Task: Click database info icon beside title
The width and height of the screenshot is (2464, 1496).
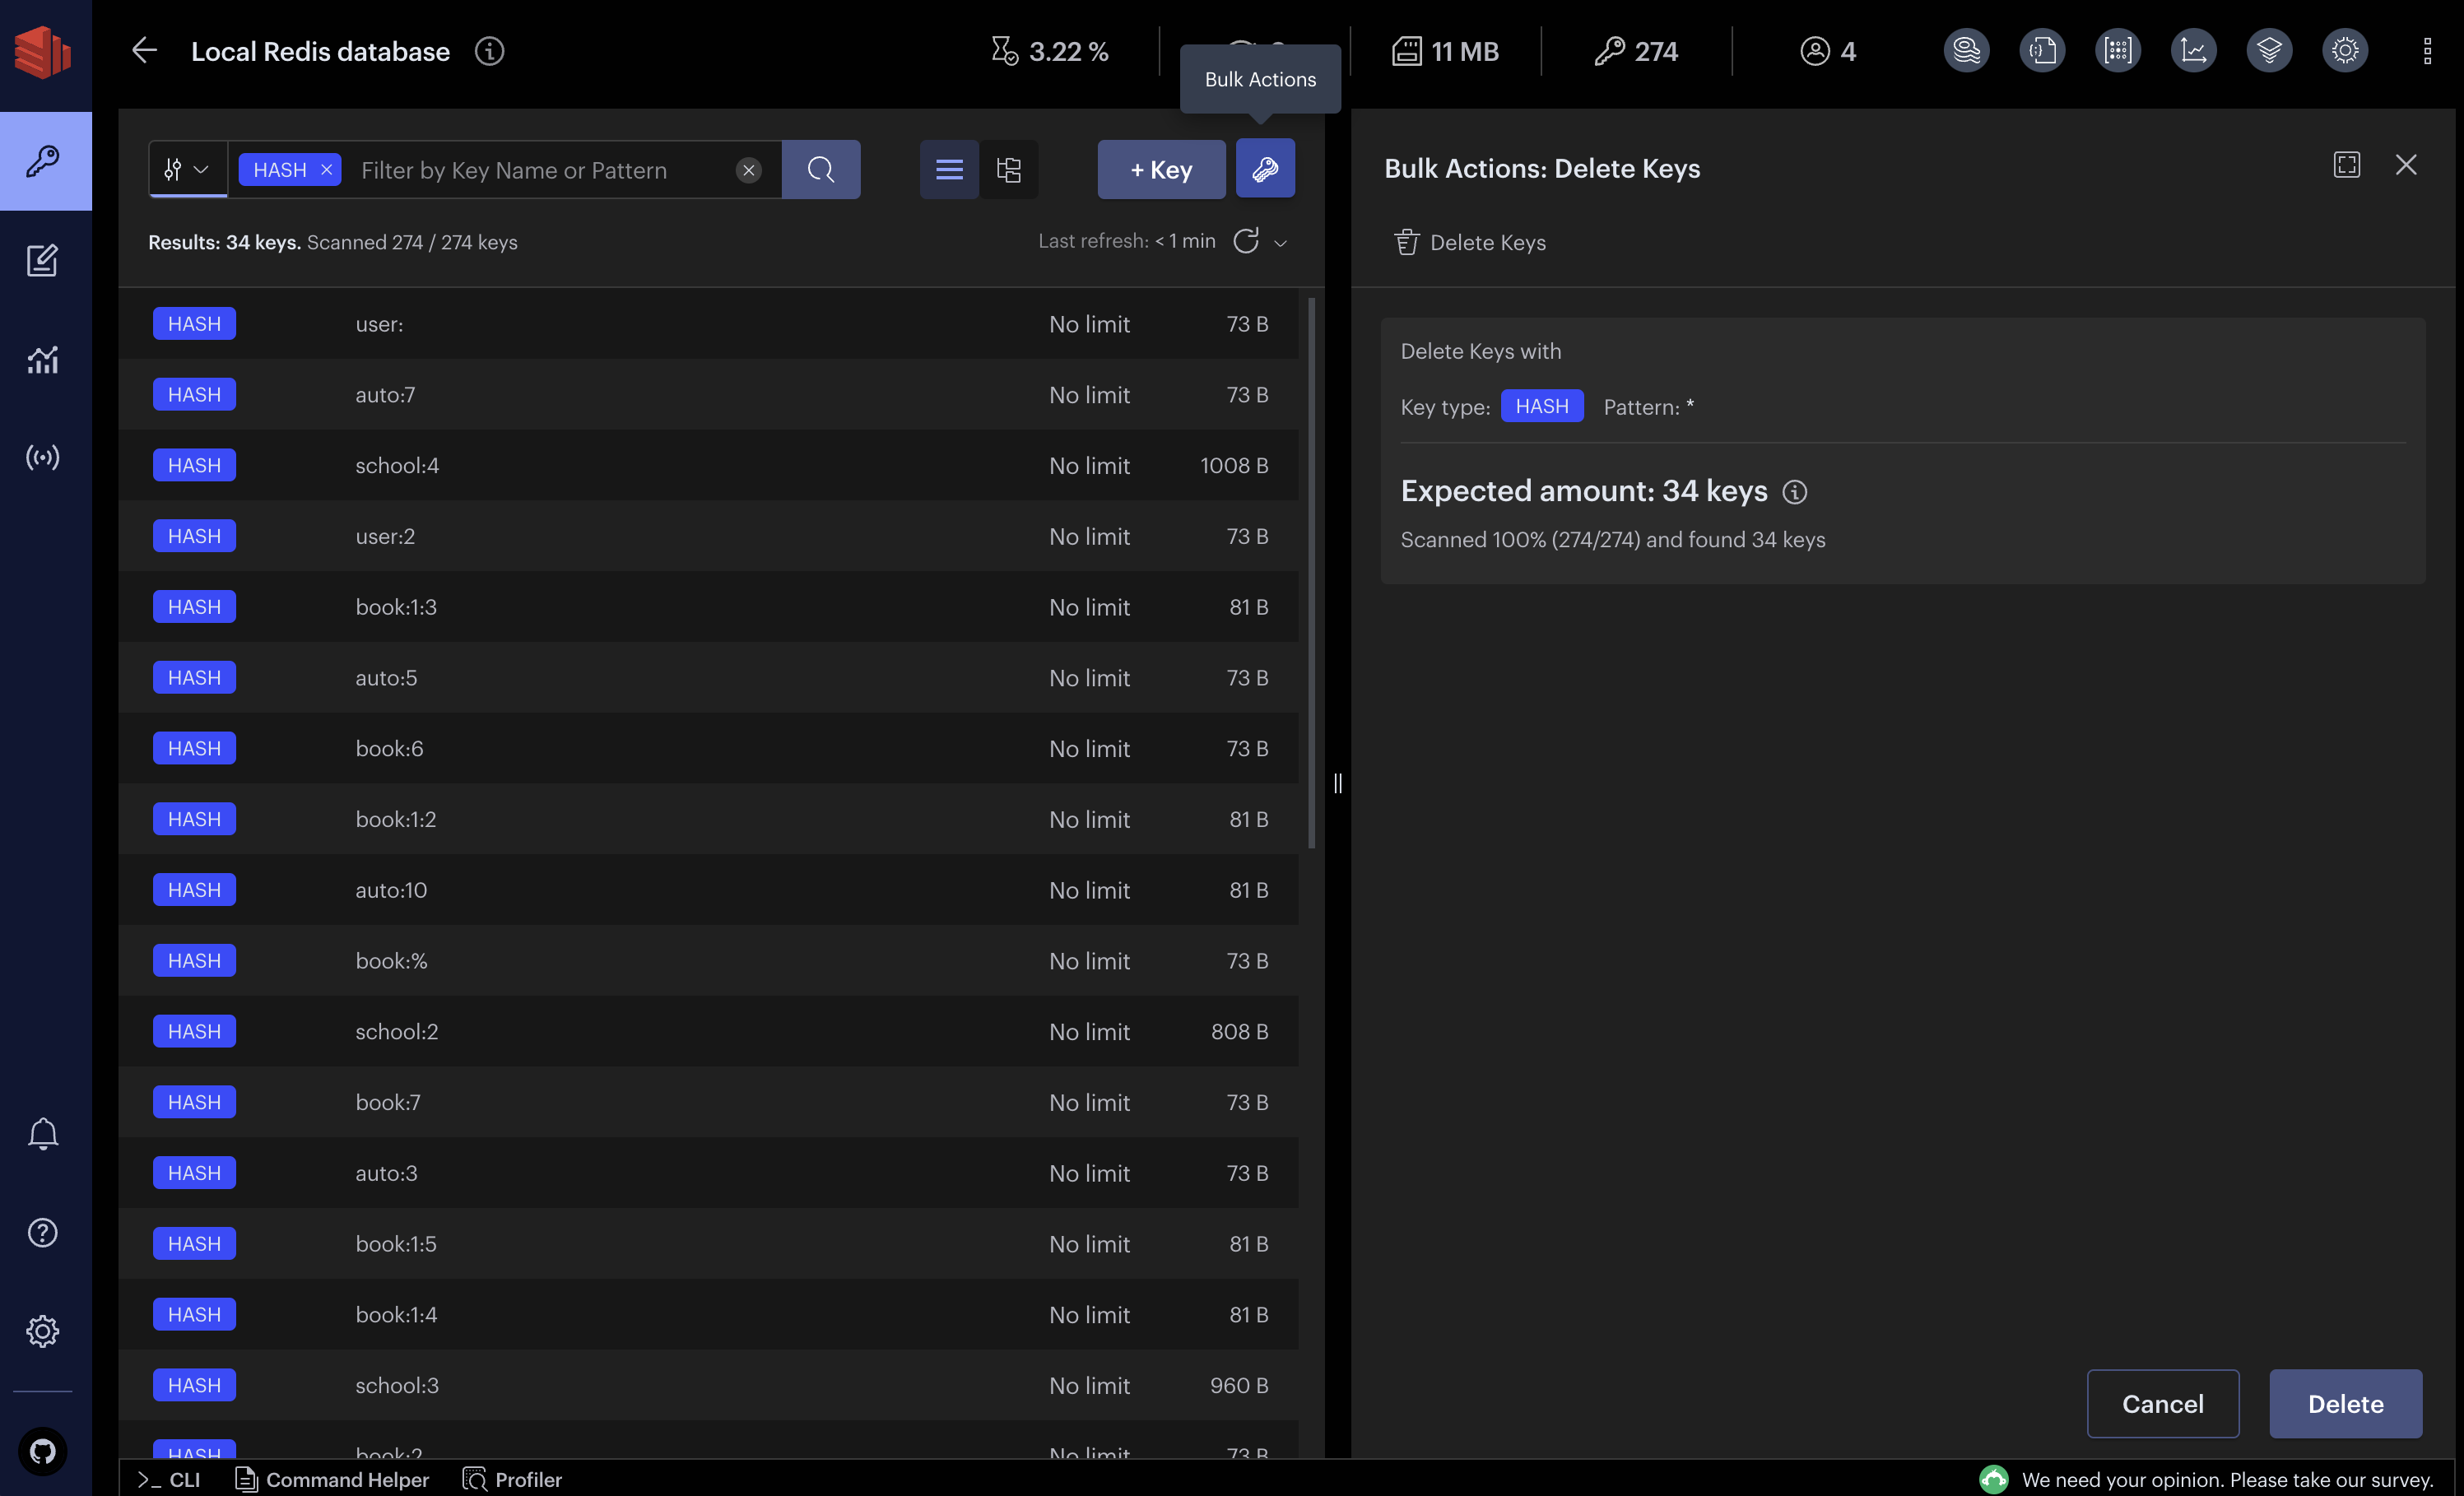Action: click(489, 51)
